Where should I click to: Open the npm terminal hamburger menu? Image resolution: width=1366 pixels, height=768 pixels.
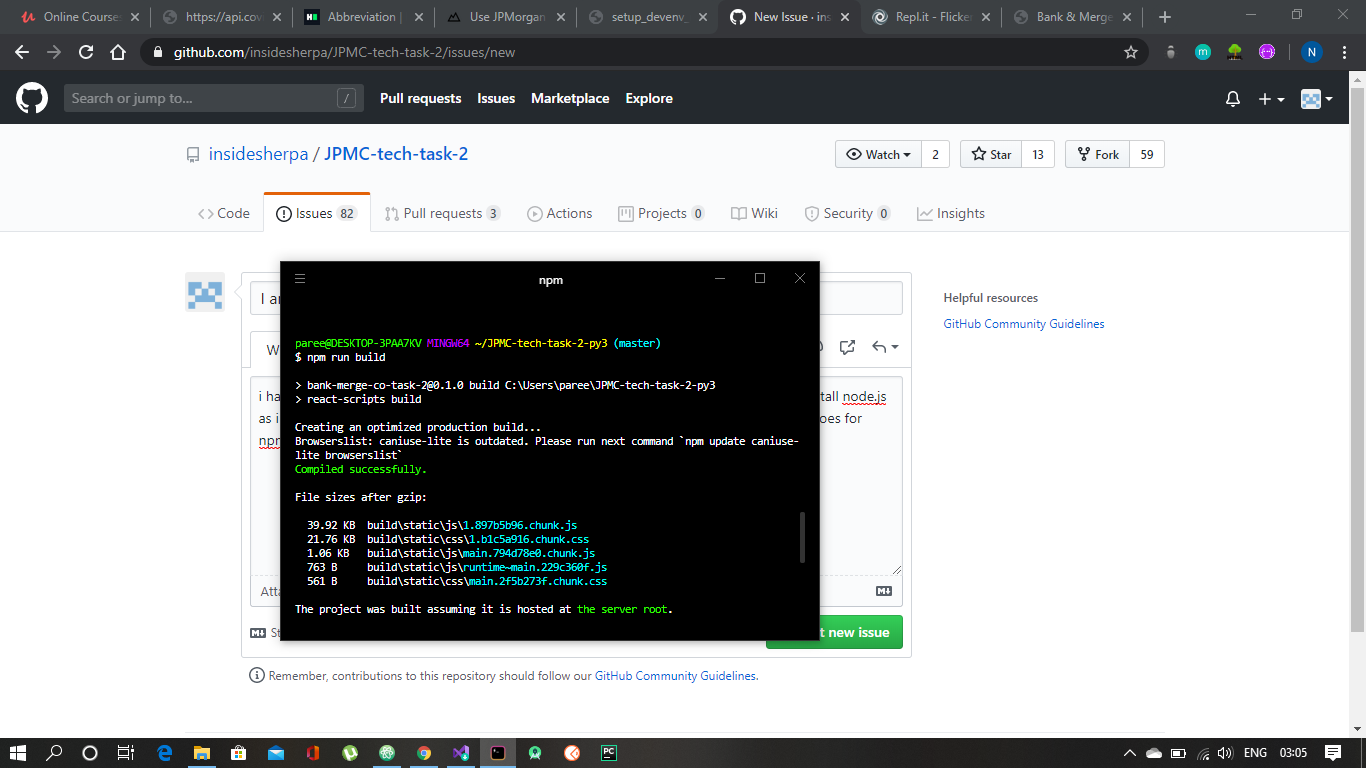pos(300,279)
